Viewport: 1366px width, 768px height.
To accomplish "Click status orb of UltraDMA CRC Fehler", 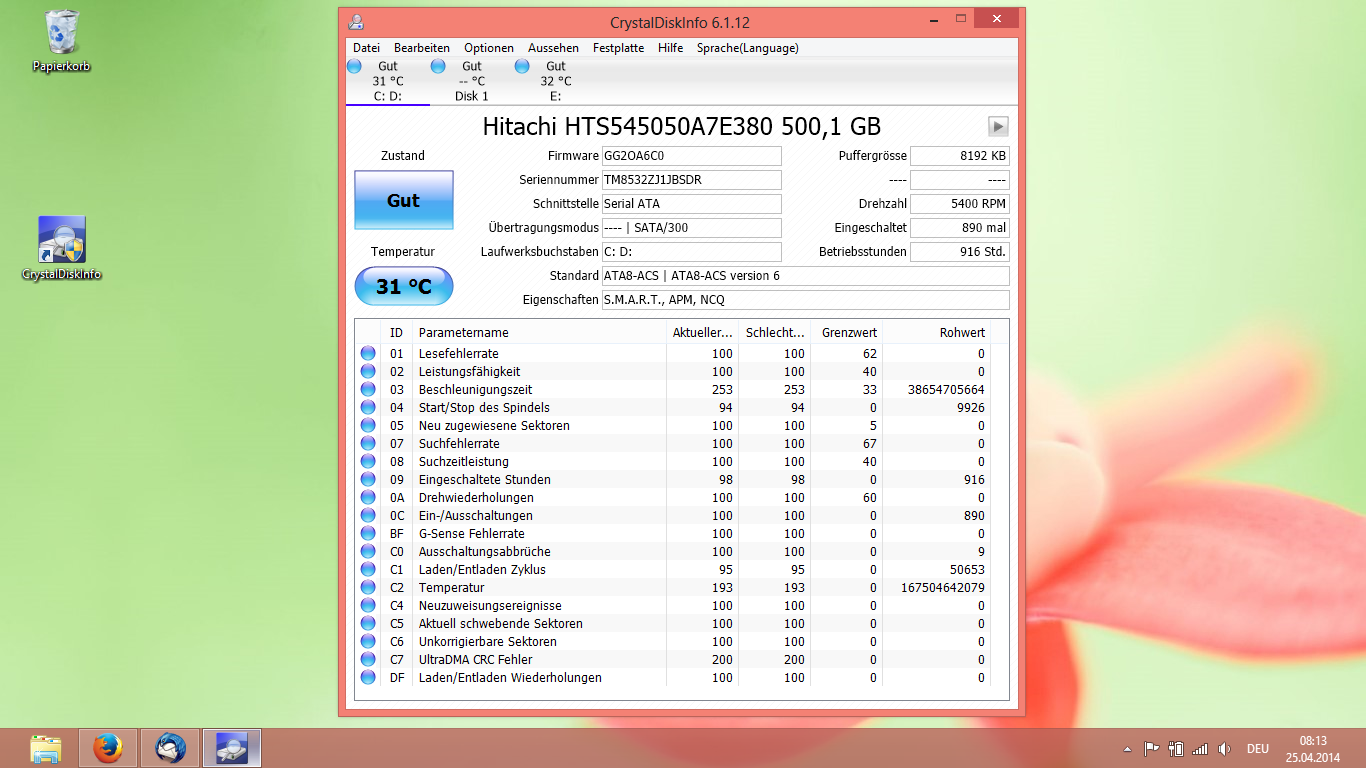I will [x=368, y=659].
